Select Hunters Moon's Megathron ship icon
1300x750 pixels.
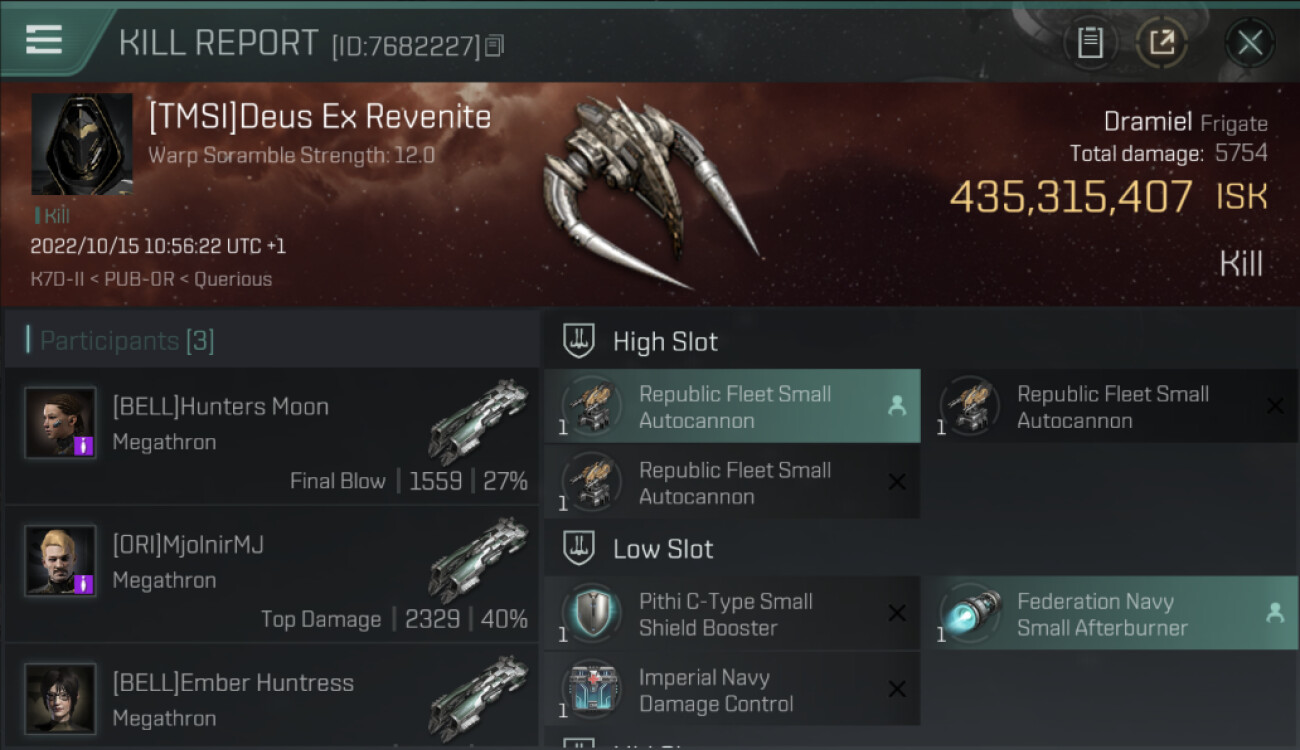coord(478,422)
